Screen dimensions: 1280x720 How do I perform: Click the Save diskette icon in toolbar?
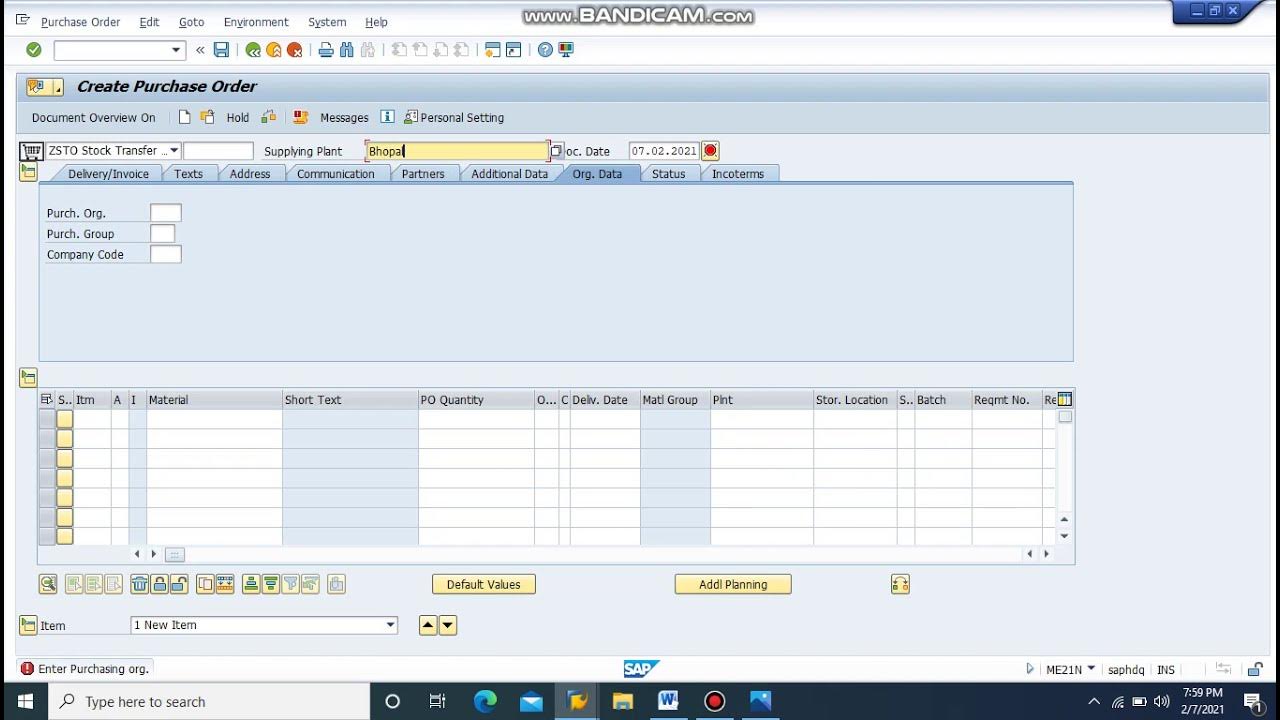pos(222,50)
